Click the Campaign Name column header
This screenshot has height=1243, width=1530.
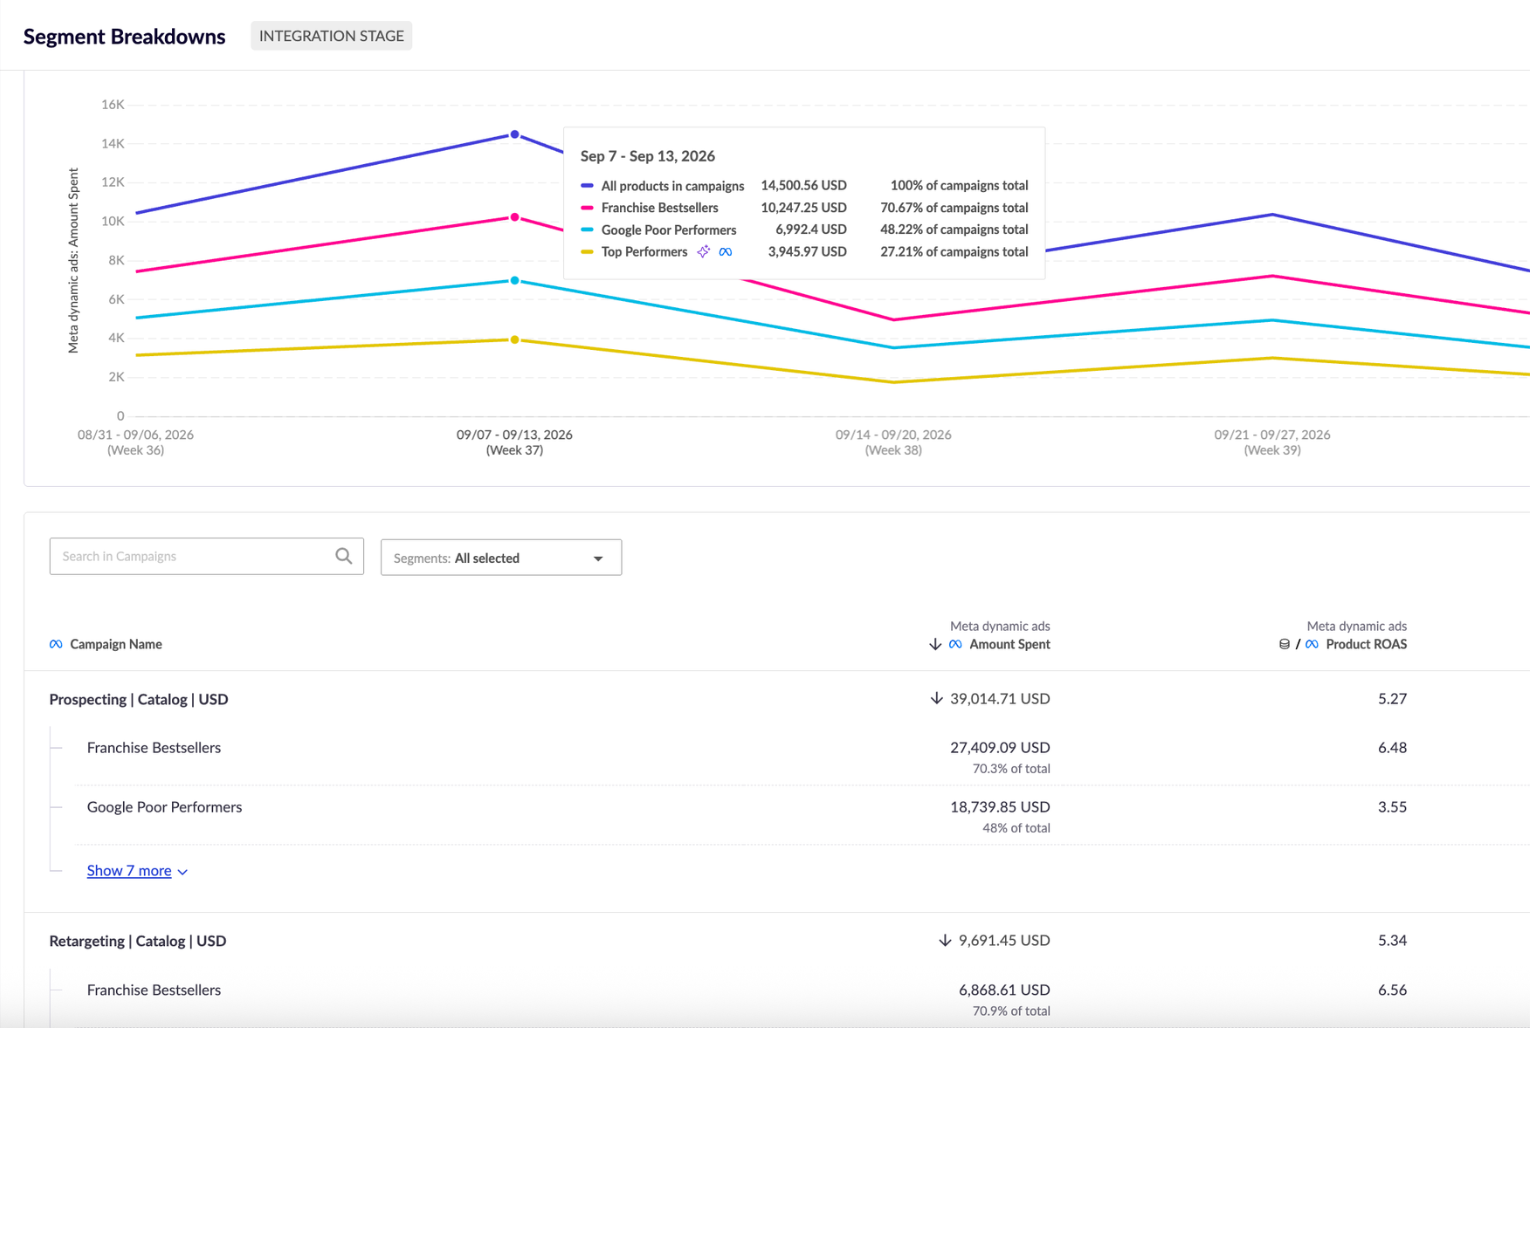116,644
